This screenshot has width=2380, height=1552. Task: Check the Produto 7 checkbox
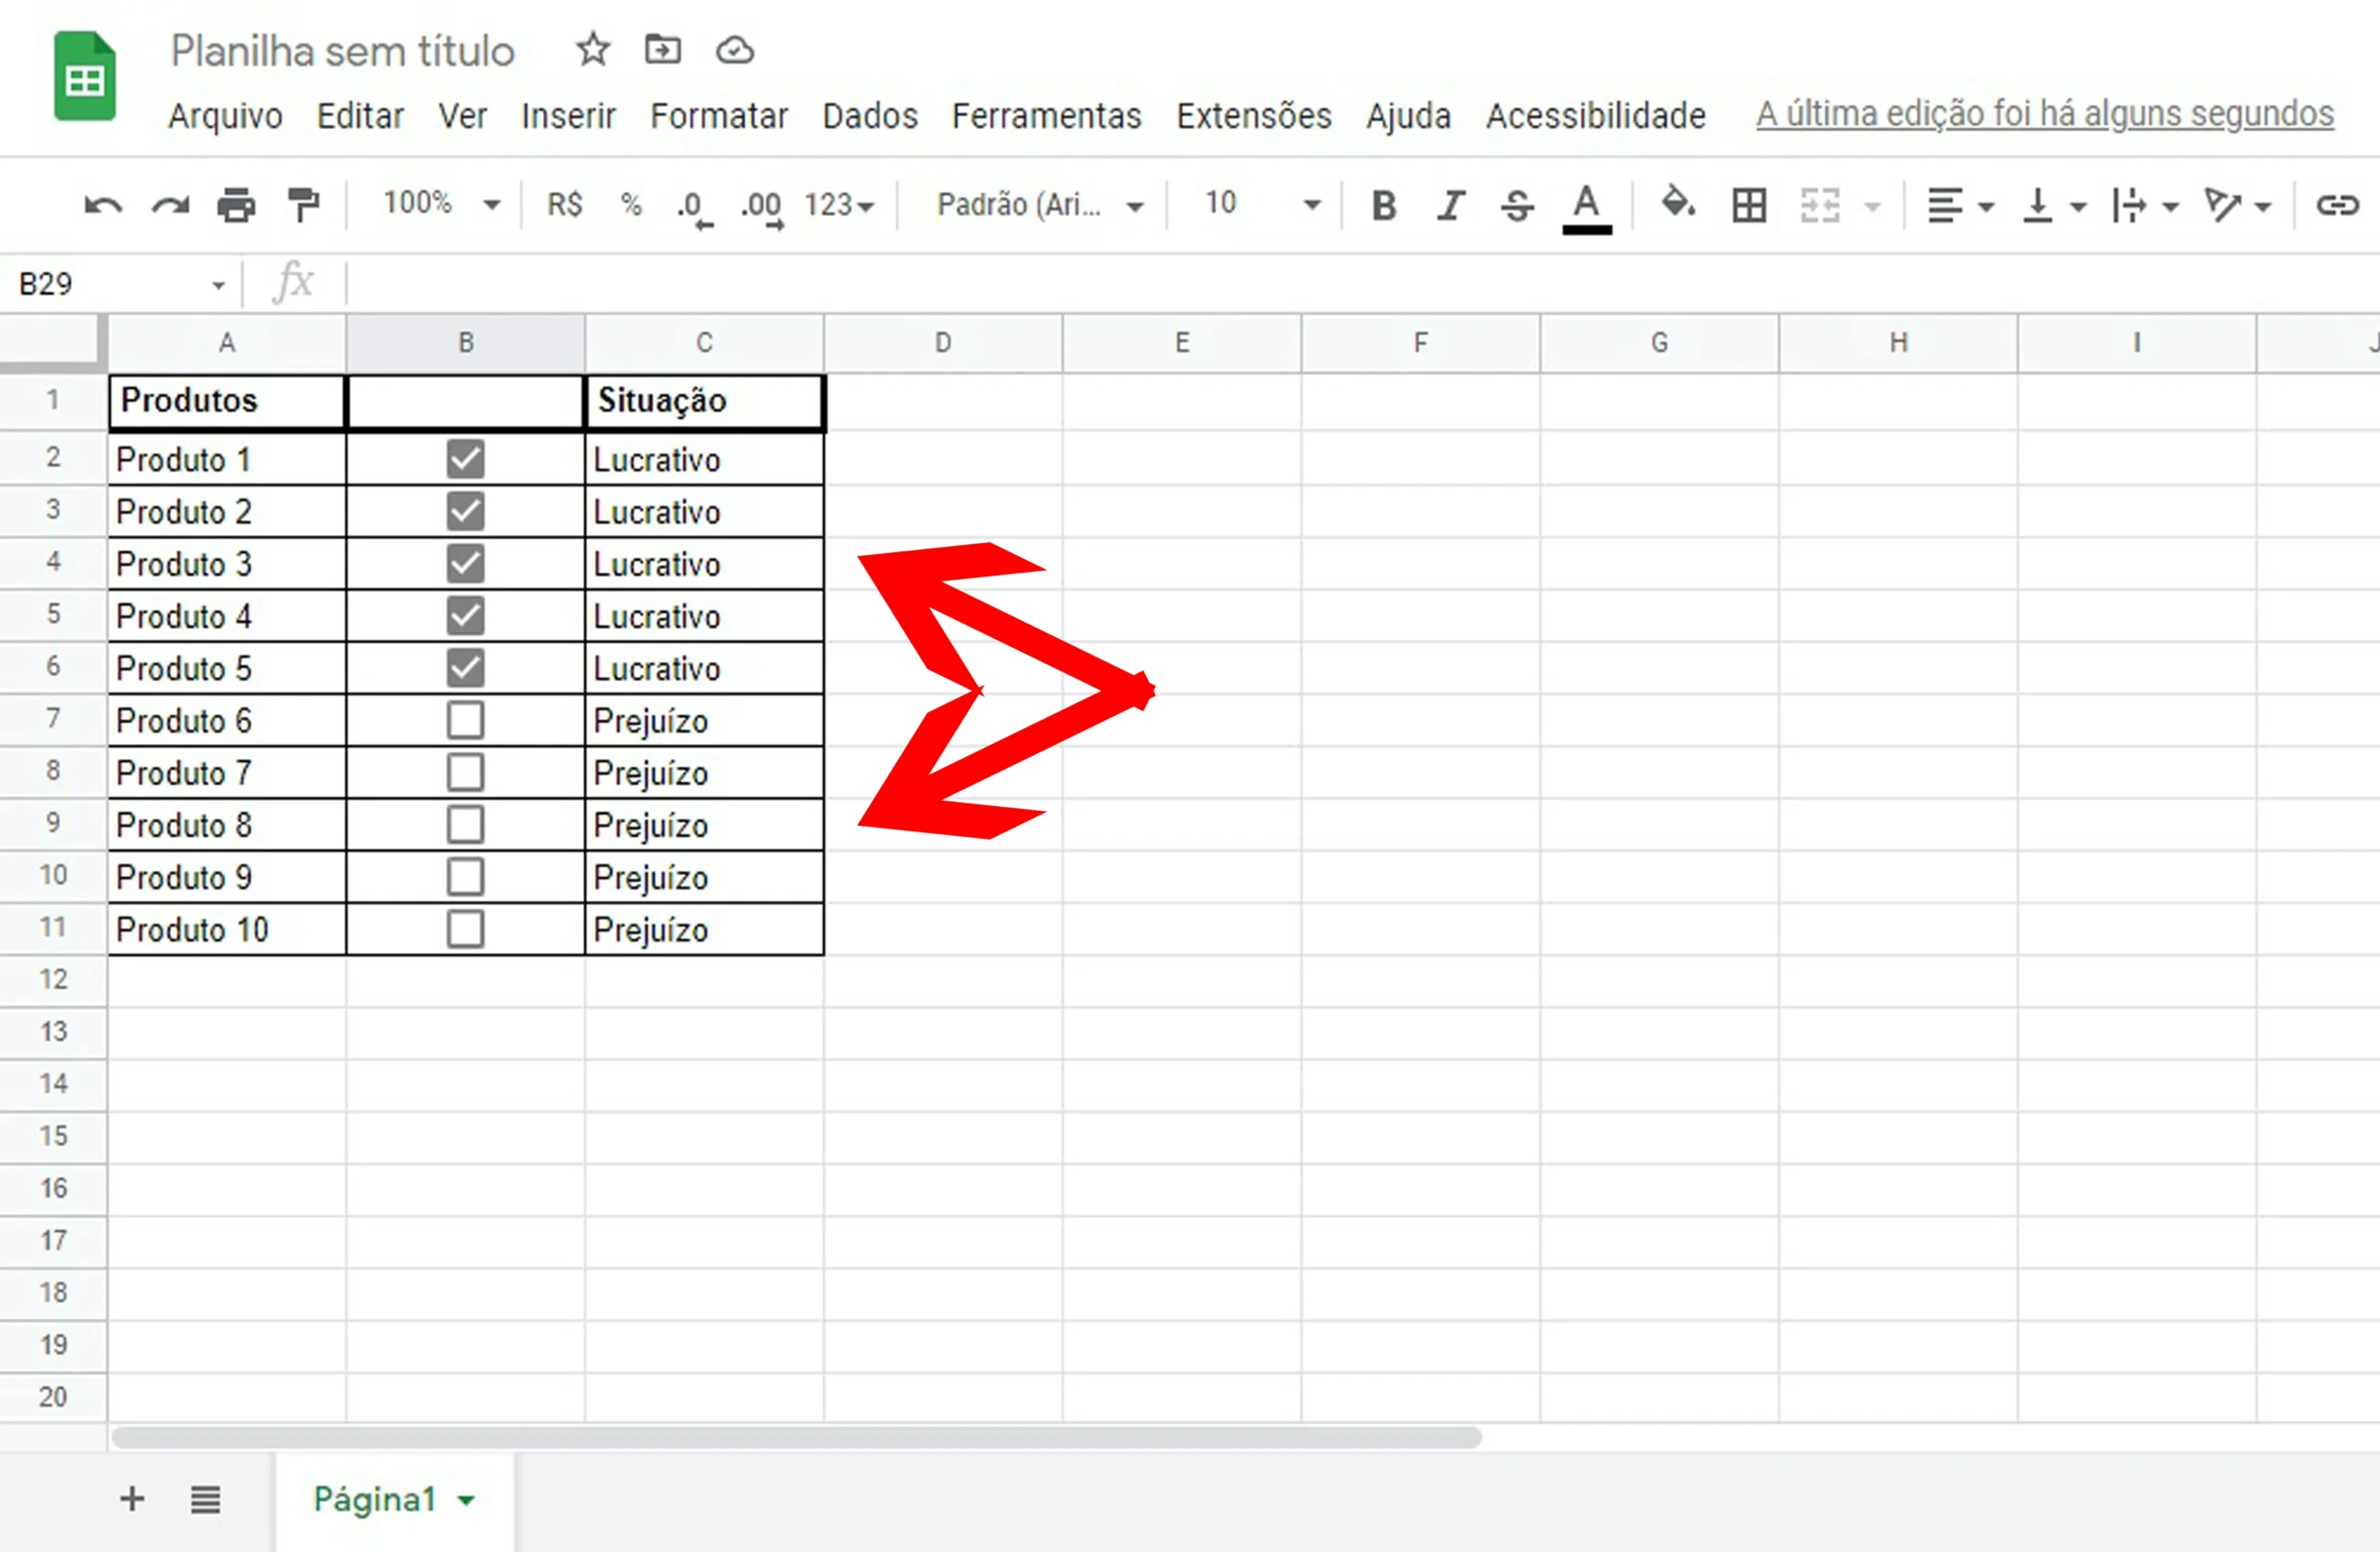pyautogui.click(x=466, y=772)
